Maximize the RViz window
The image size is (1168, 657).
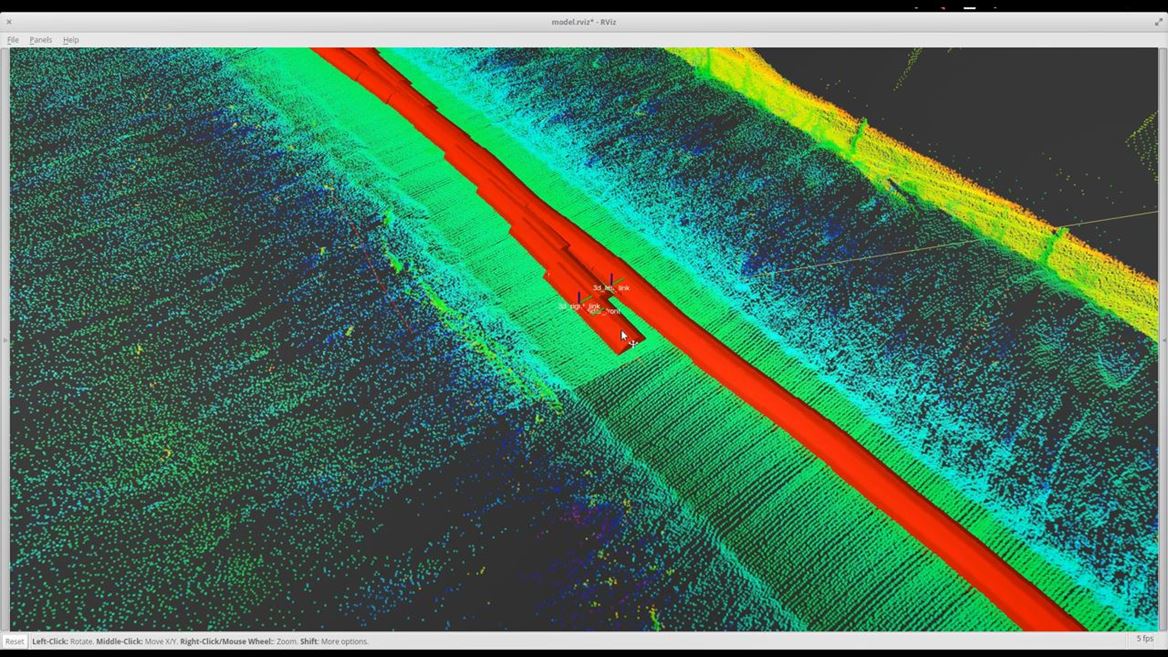coord(1160,21)
